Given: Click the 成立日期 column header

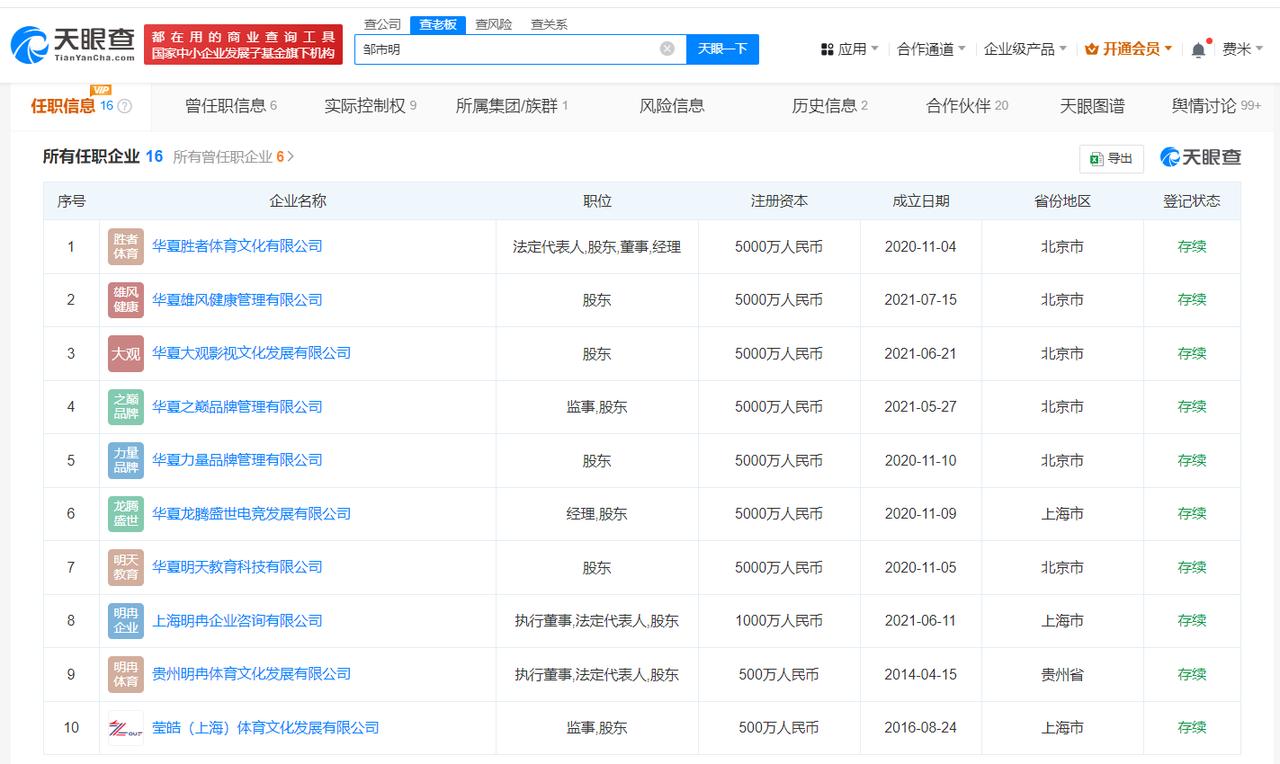Looking at the screenshot, I should click(x=921, y=201).
